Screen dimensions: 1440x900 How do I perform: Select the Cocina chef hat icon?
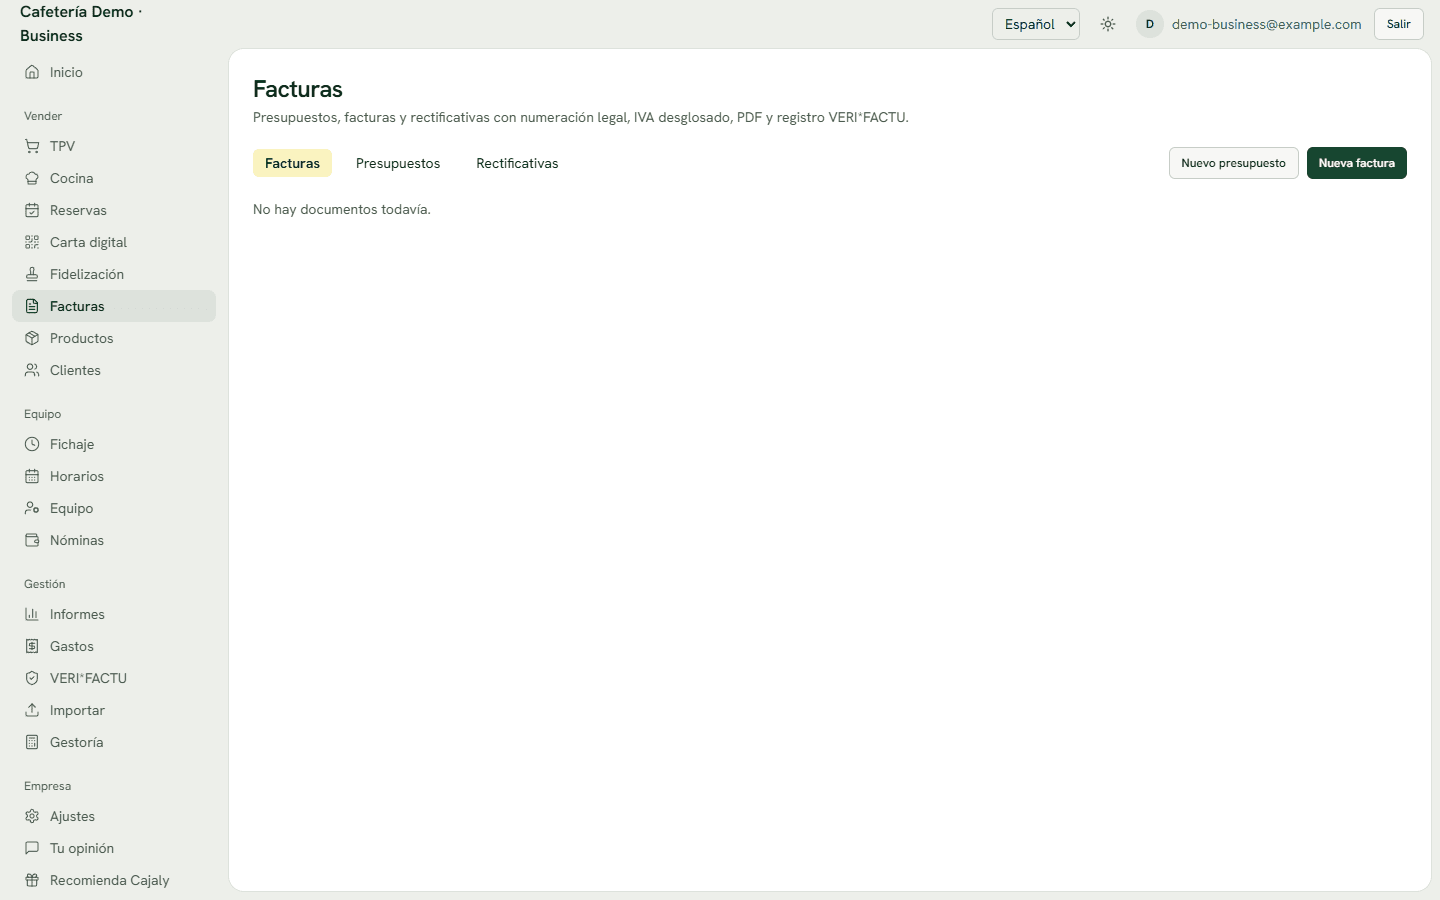click(32, 178)
